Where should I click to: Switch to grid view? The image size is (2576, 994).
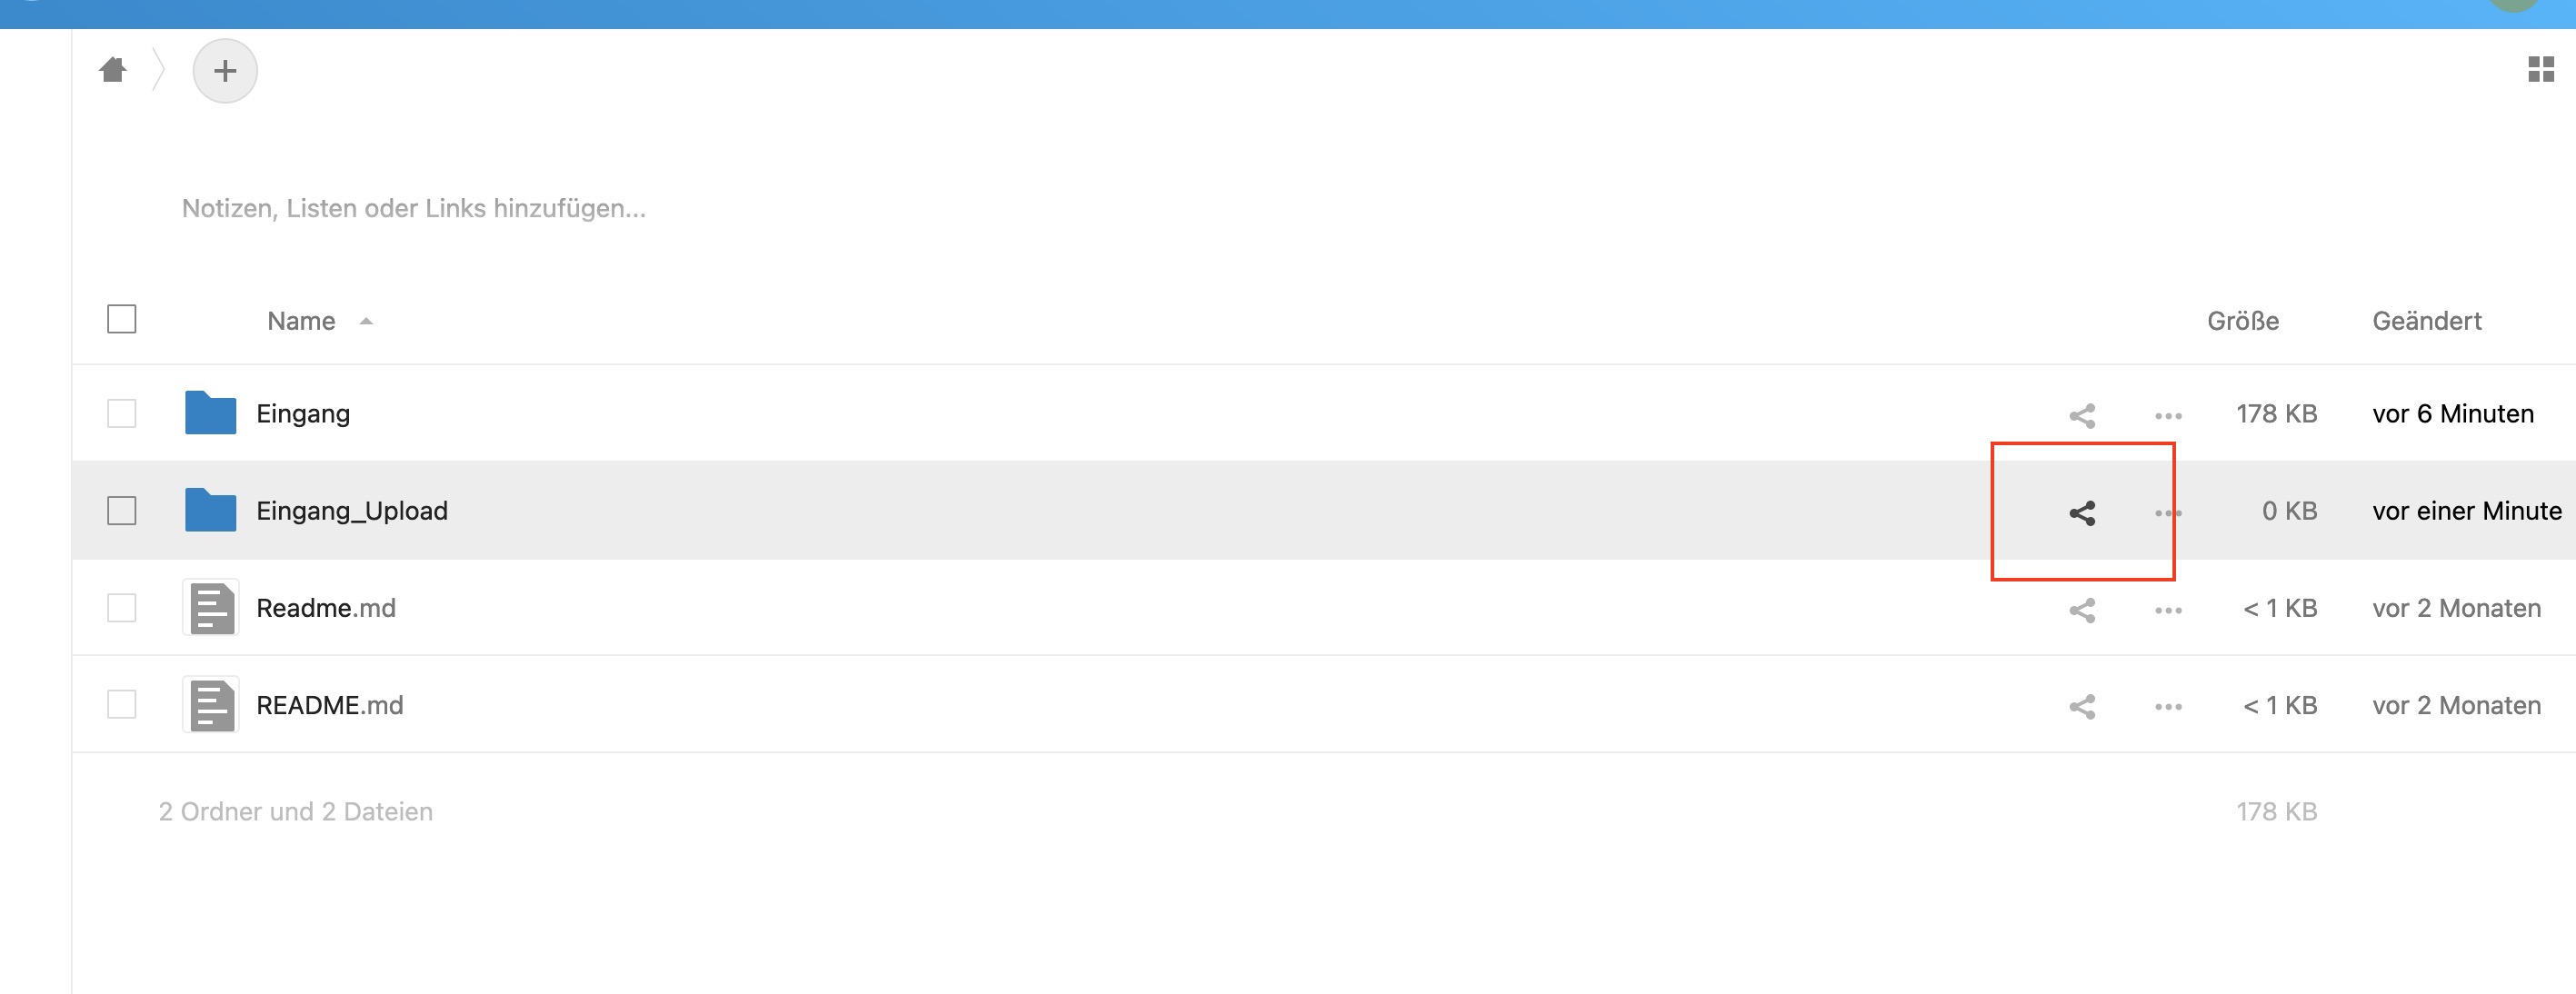(x=2540, y=69)
